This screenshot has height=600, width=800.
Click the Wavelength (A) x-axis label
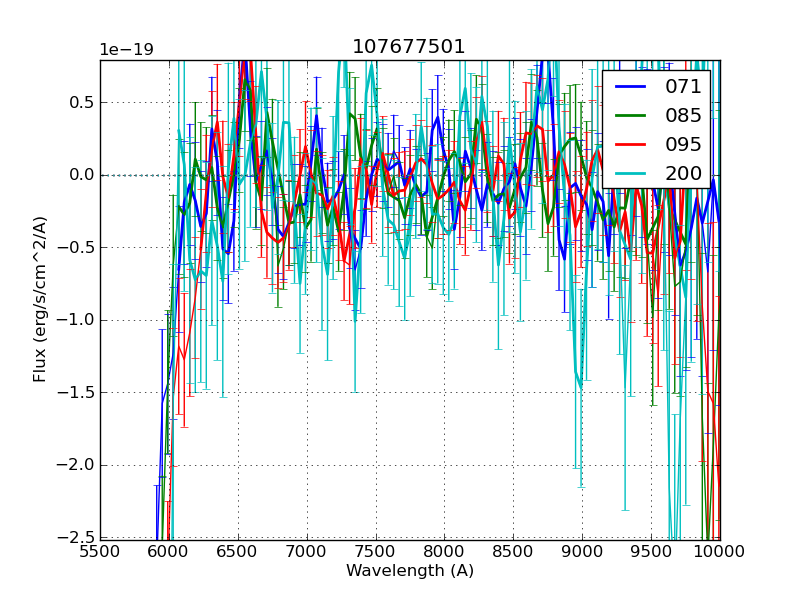tap(409, 571)
